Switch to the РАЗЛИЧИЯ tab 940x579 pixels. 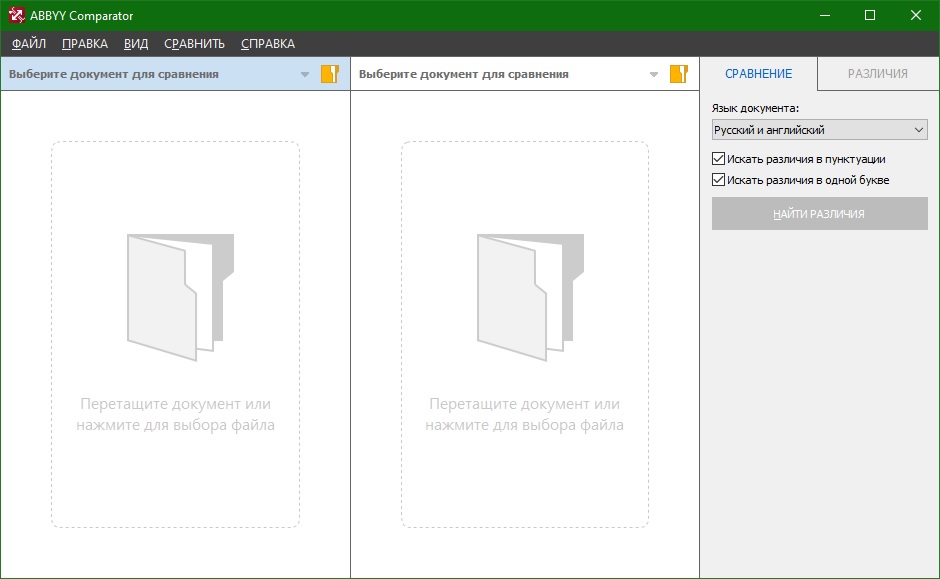pos(877,74)
